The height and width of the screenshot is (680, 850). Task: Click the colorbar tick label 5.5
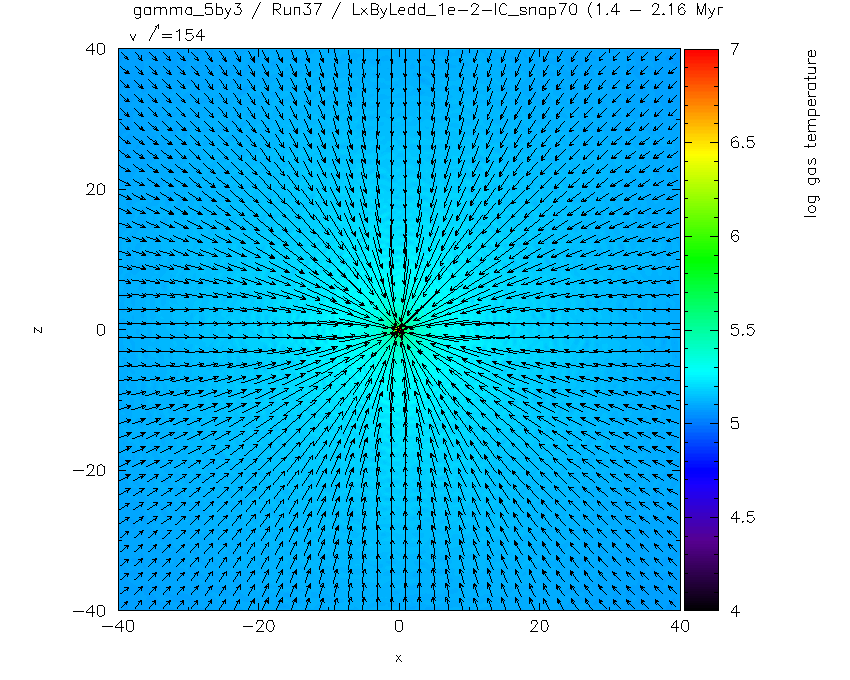(x=742, y=330)
